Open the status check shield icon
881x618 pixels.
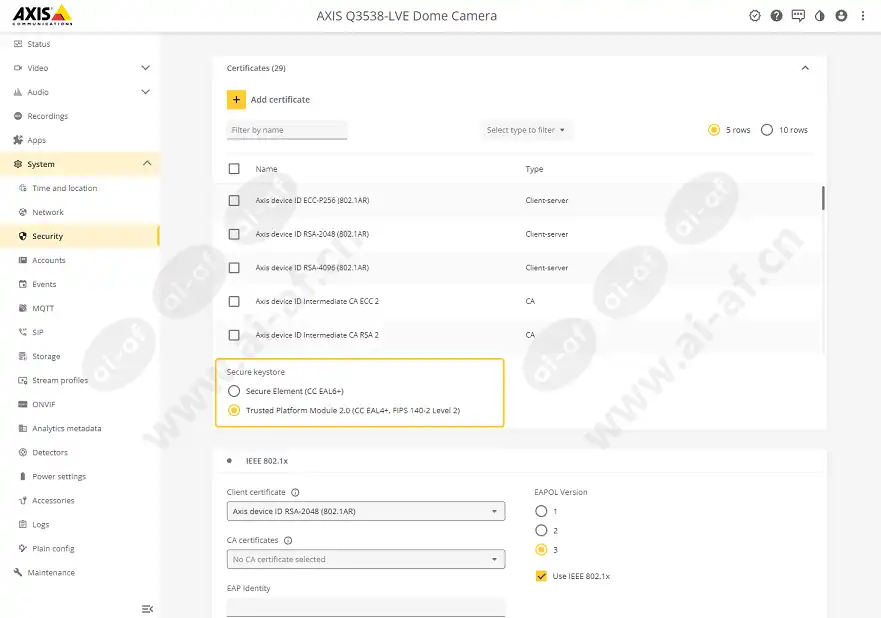[755, 16]
